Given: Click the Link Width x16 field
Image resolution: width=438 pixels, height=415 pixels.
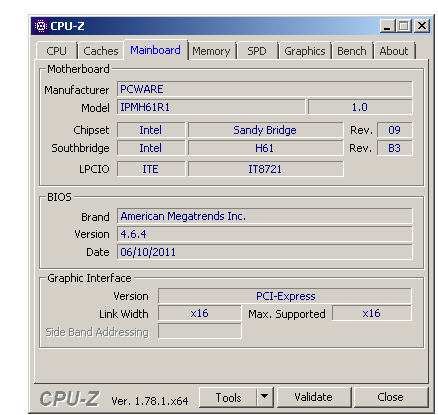Looking at the screenshot, I should 200,313.
